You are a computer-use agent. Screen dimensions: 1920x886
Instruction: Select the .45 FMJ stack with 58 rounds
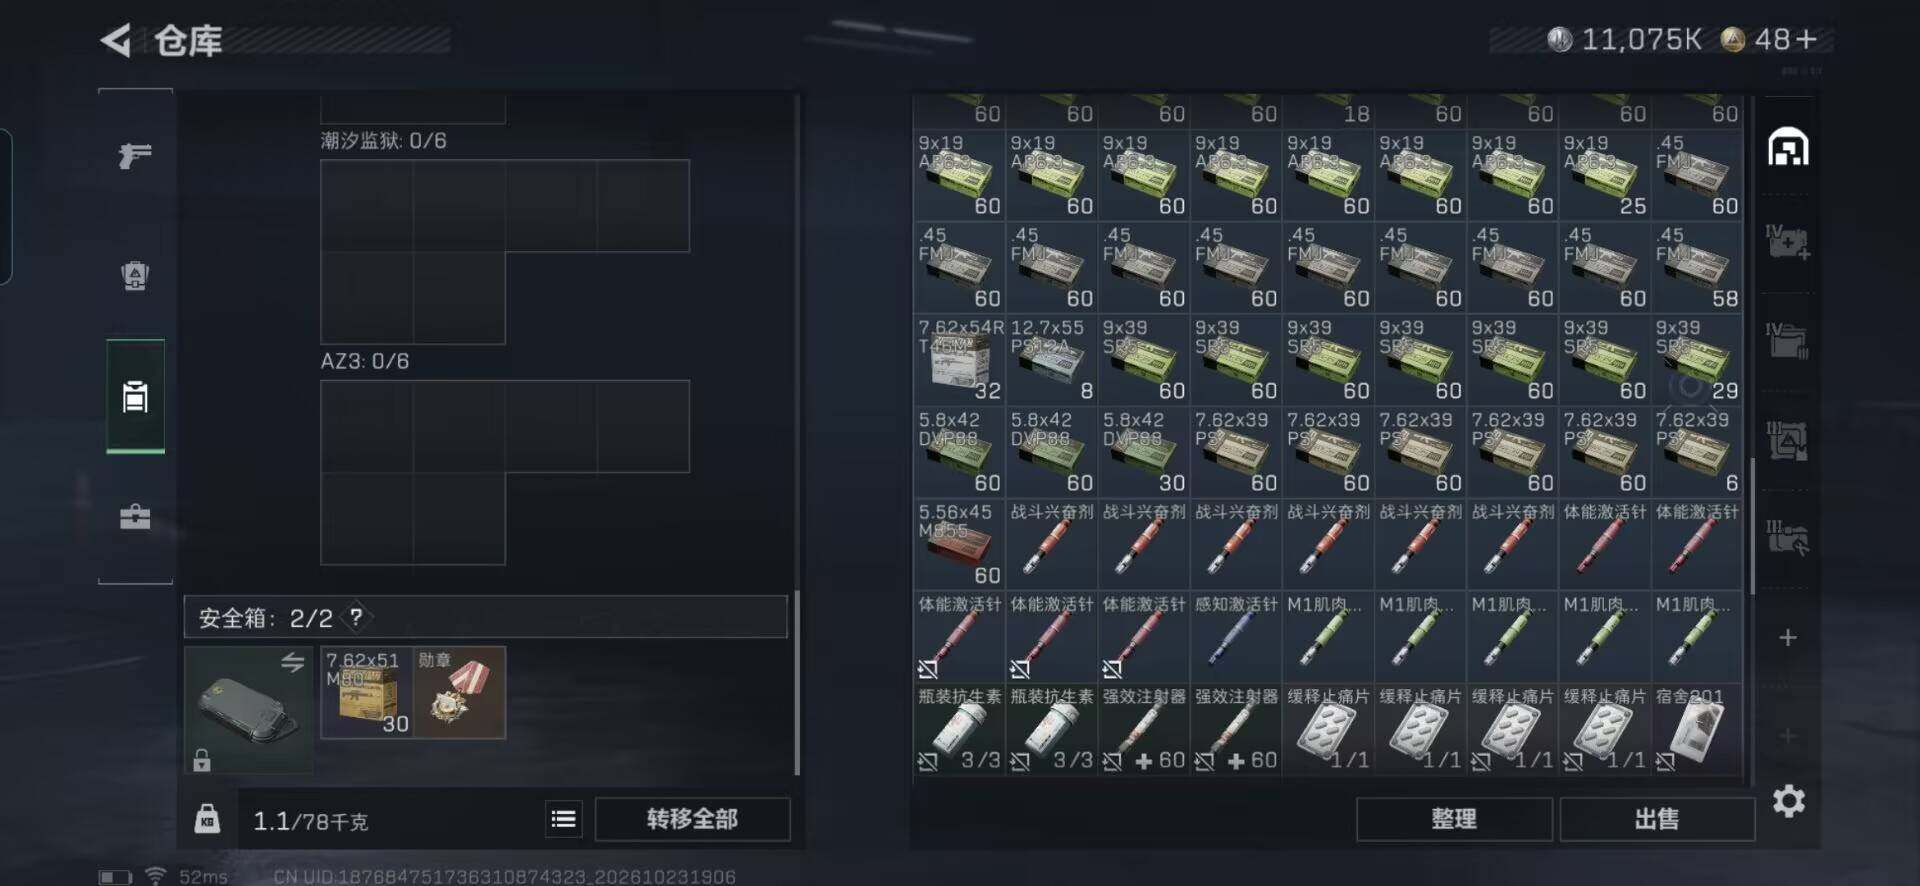[1696, 267]
